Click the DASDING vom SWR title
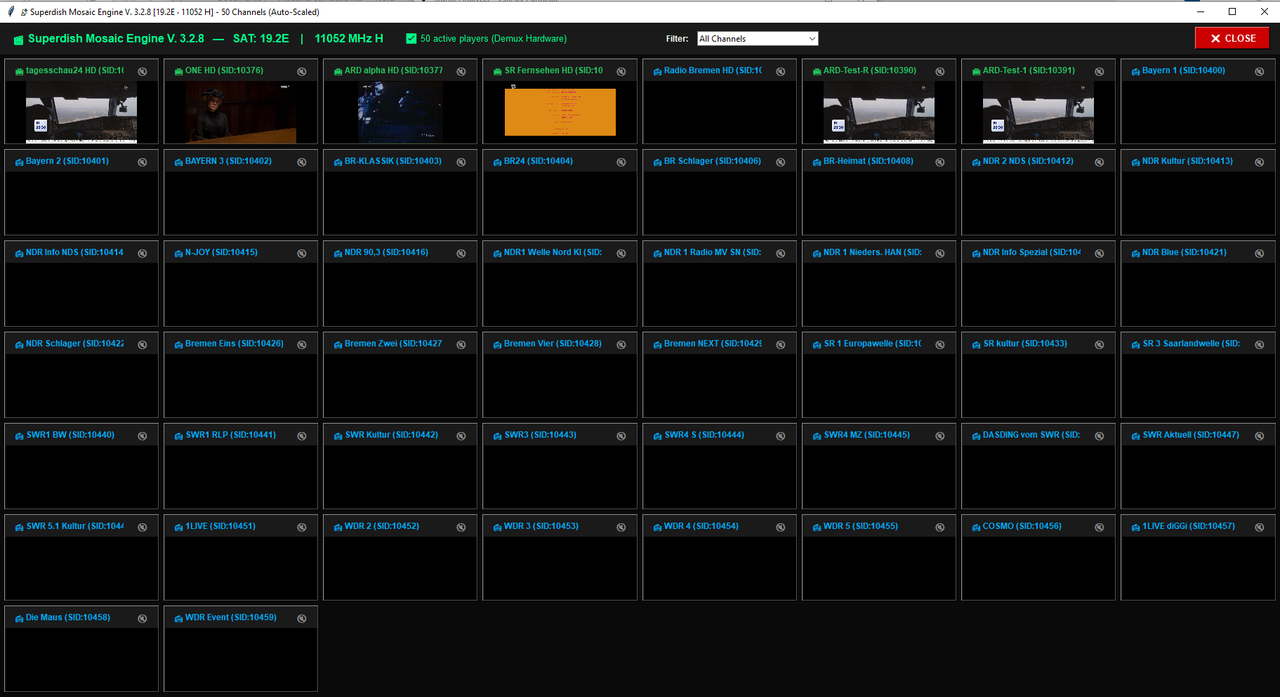 1031,435
